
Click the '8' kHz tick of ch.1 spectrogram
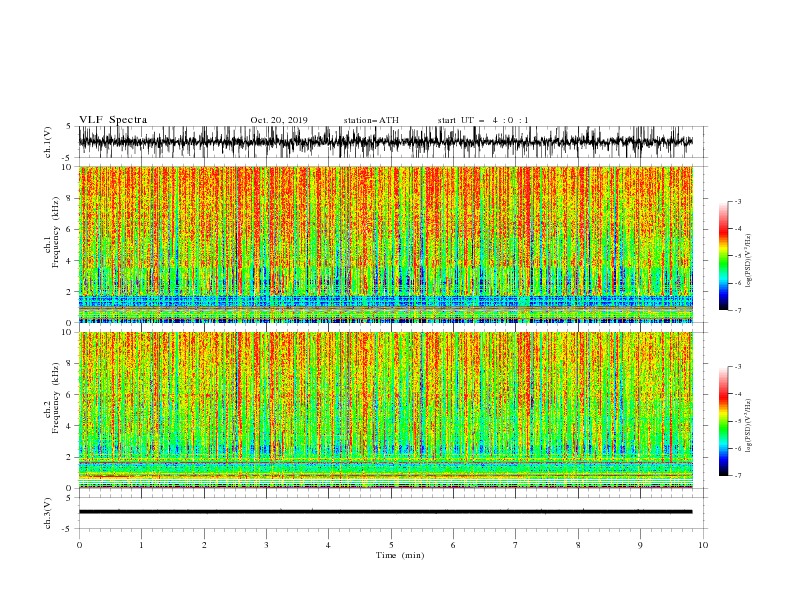tap(70, 198)
